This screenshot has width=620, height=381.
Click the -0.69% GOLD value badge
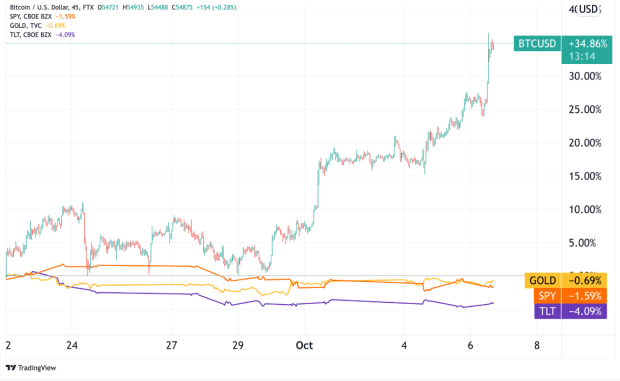click(584, 280)
